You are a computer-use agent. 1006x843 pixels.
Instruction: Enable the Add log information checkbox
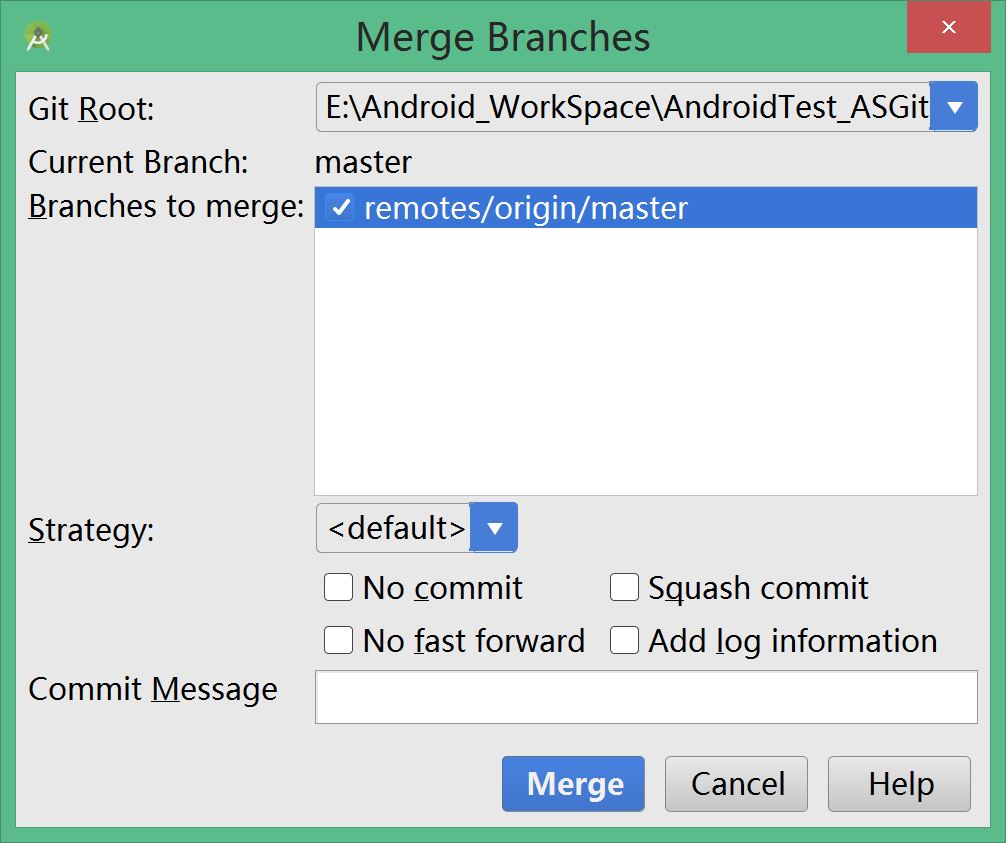624,640
